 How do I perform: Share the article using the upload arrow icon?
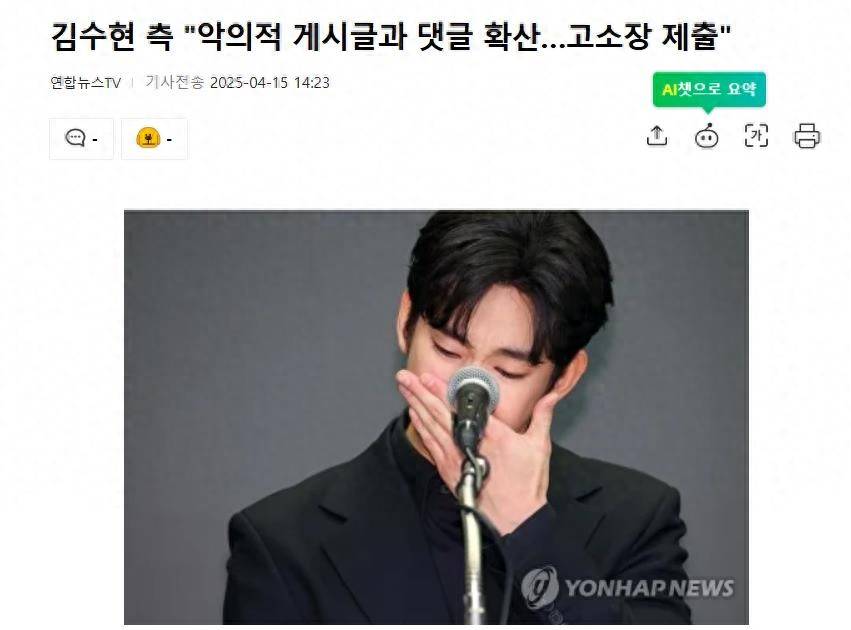(657, 136)
